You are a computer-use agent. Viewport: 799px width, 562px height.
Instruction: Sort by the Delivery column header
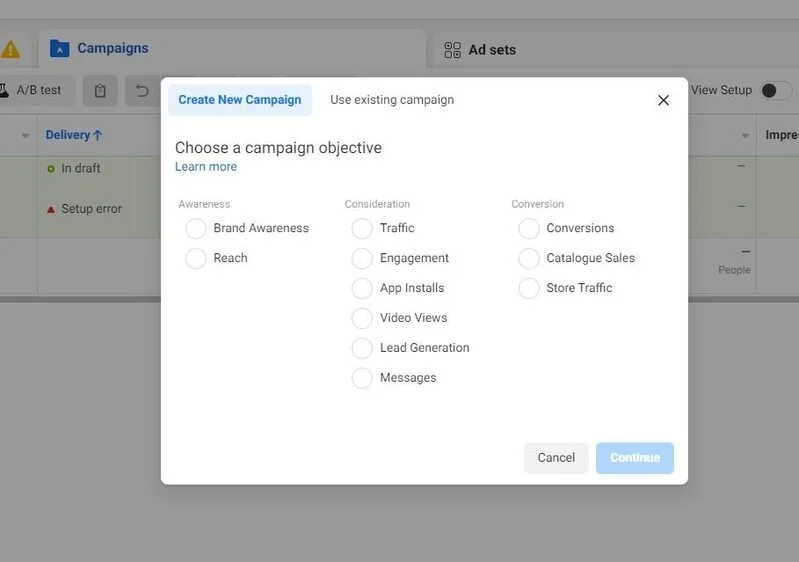(74, 135)
